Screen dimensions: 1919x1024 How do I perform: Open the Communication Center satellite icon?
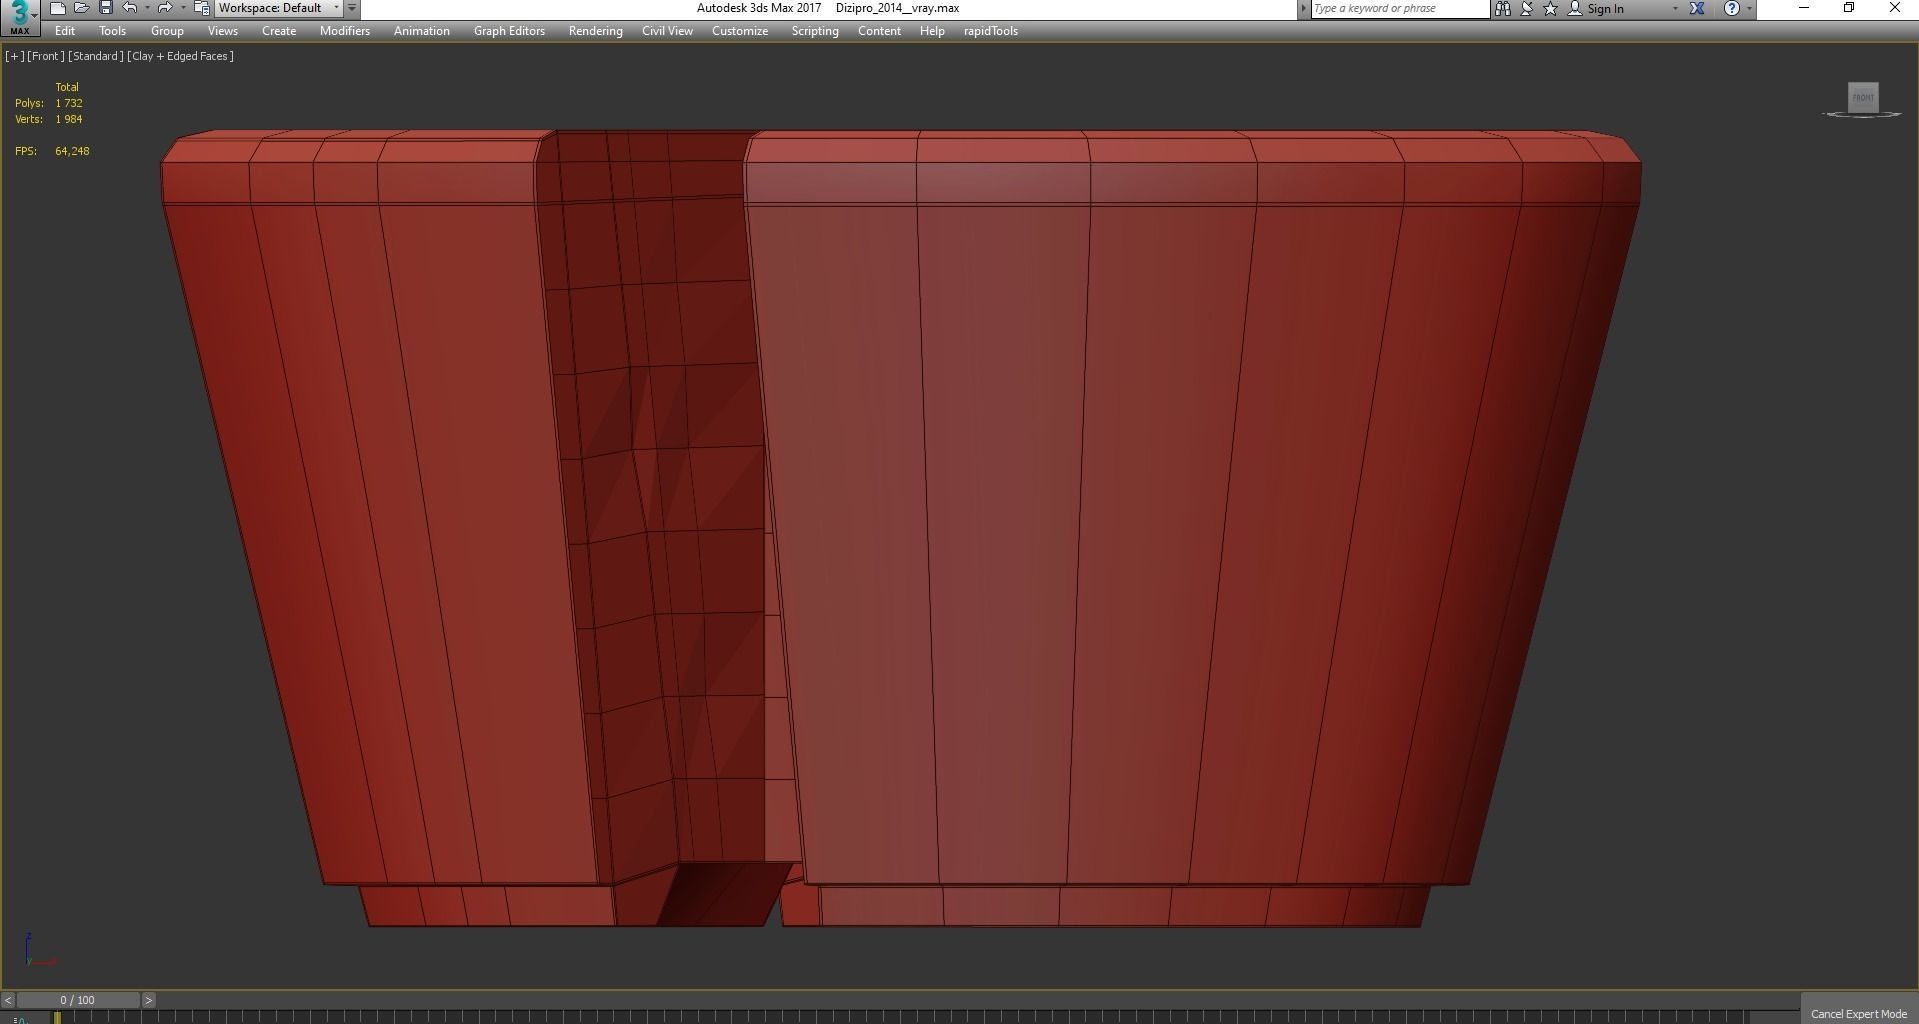[x=1527, y=8]
